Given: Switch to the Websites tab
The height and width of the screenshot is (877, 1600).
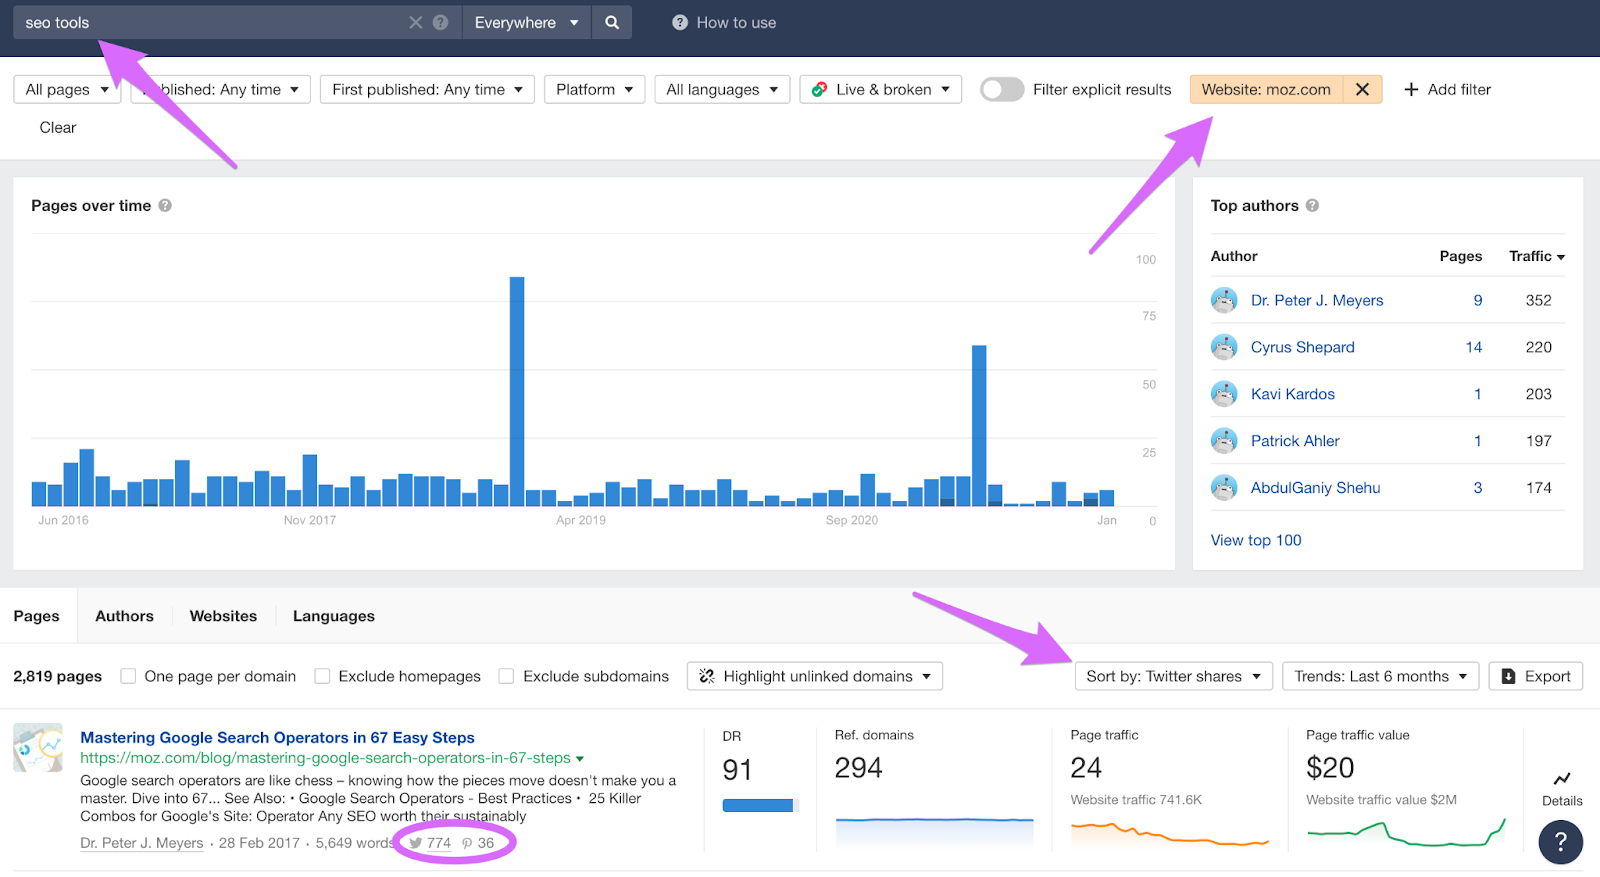Looking at the screenshot, I should [x=223, y=616].
